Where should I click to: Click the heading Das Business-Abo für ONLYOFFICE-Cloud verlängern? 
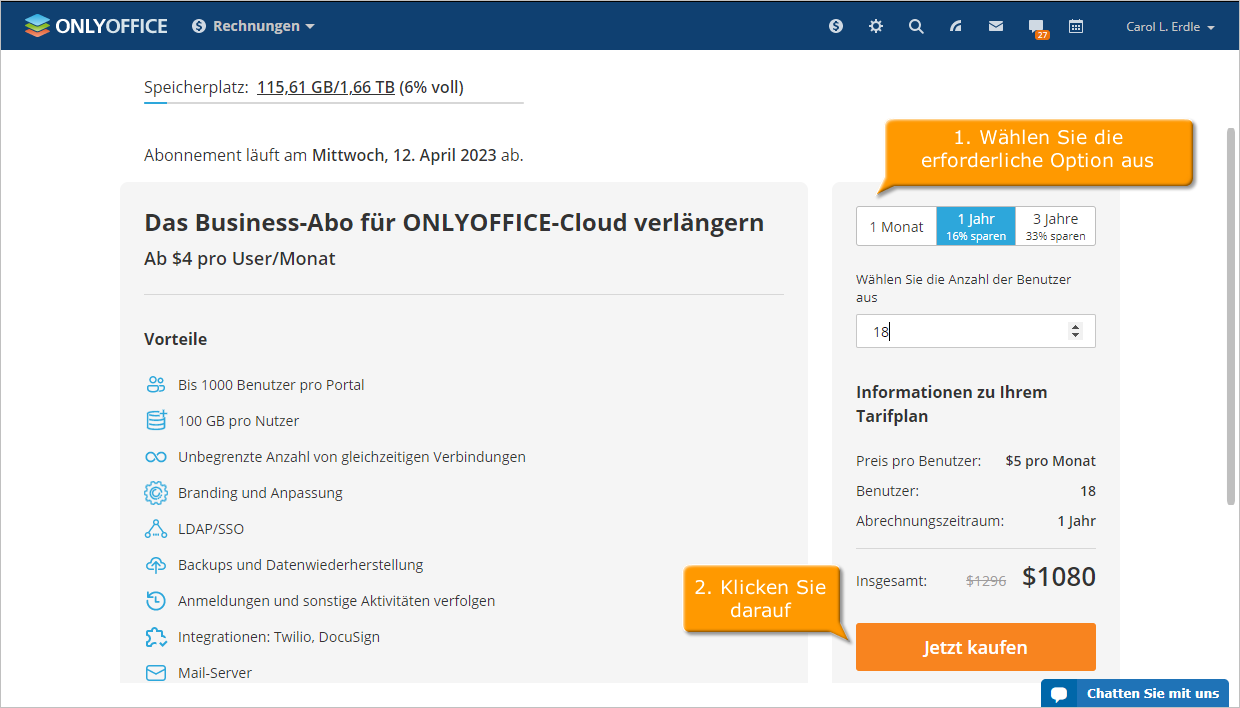coord(454,222)
